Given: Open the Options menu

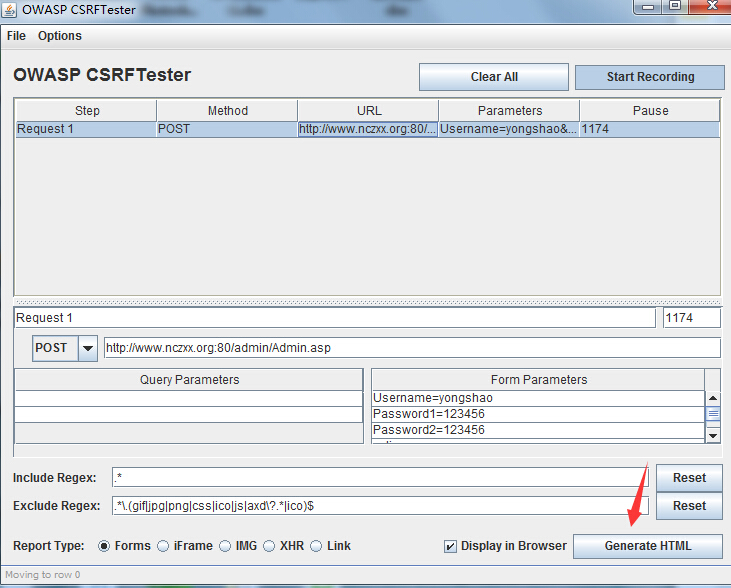Looking at the screenshot, I should click(60, 36).
